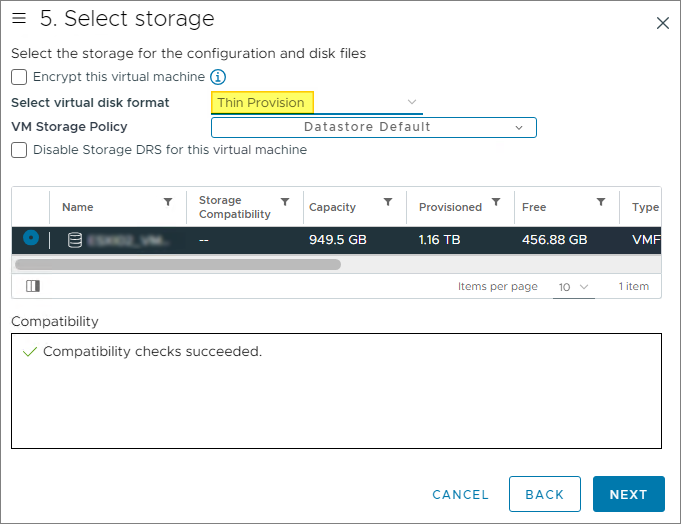Click the Type column header

click(x=645, y=207)
